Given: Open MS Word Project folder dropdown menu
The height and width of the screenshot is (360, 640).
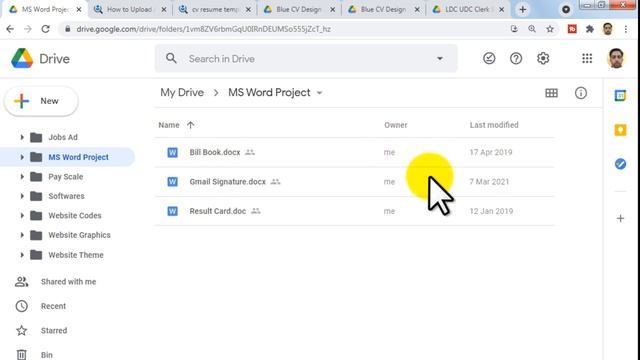Looking at the screenshot, I should [x=320, y=93].
